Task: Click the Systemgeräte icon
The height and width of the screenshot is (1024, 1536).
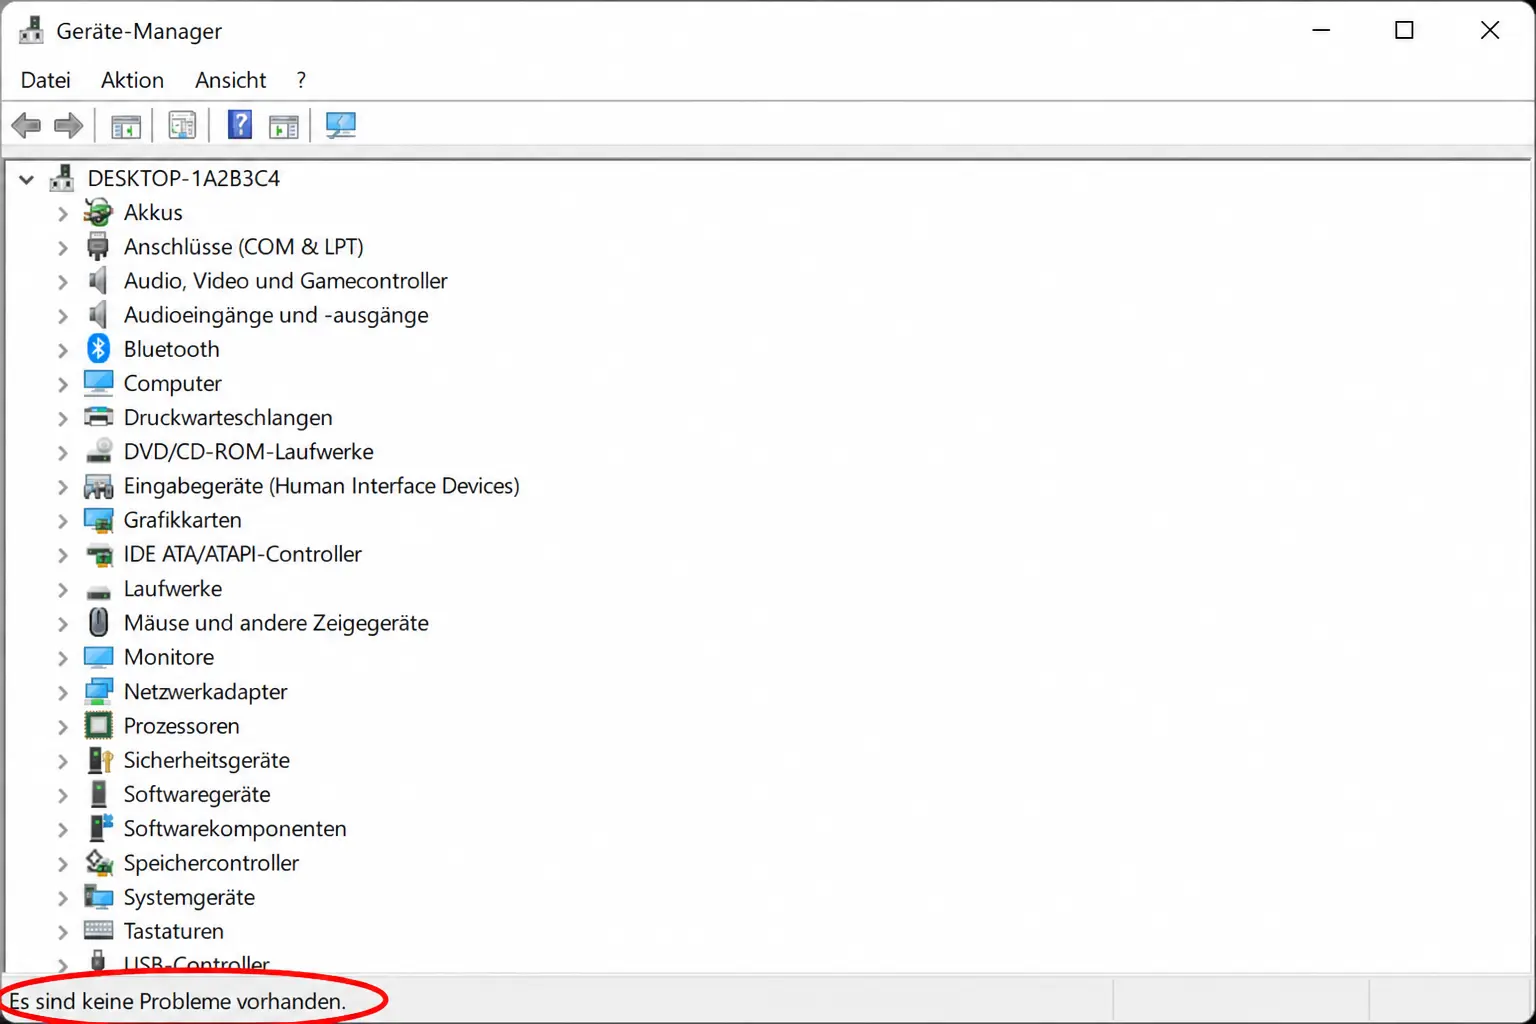Action: (x=98, y=897)
